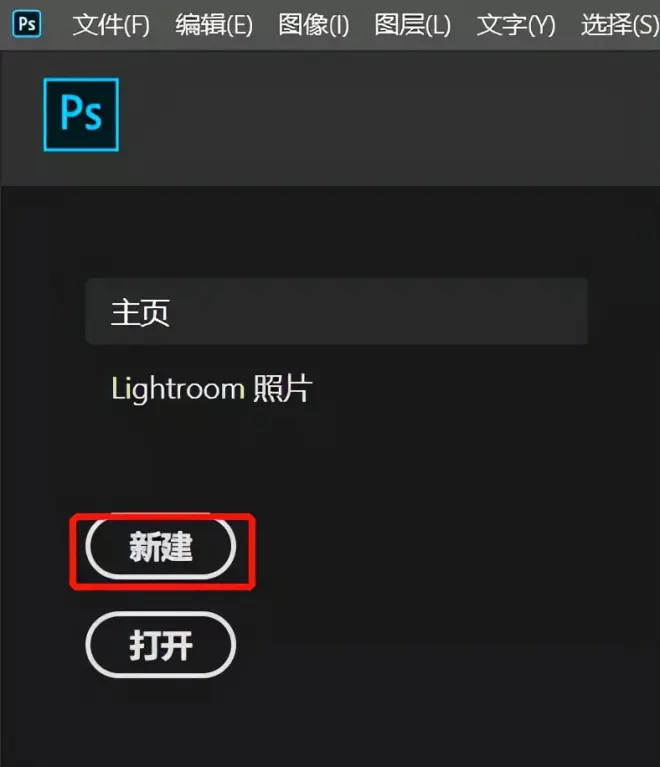
Task: Switch to Lightroom 照片 section
Action: click(212, 389)
